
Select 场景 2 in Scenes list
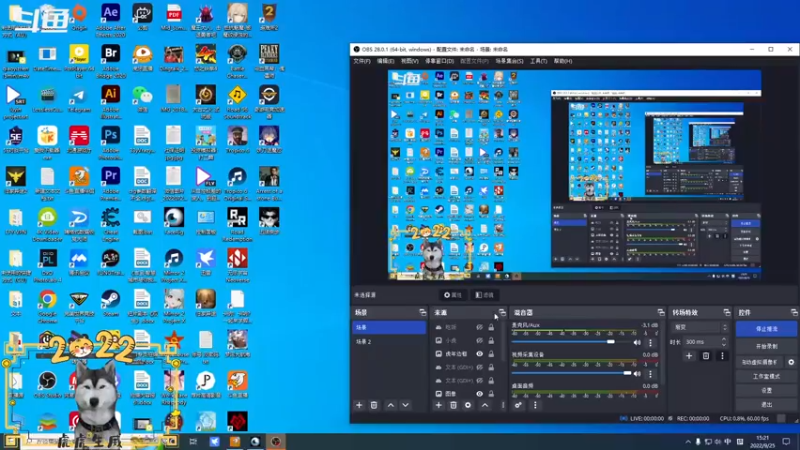[389, 341]
